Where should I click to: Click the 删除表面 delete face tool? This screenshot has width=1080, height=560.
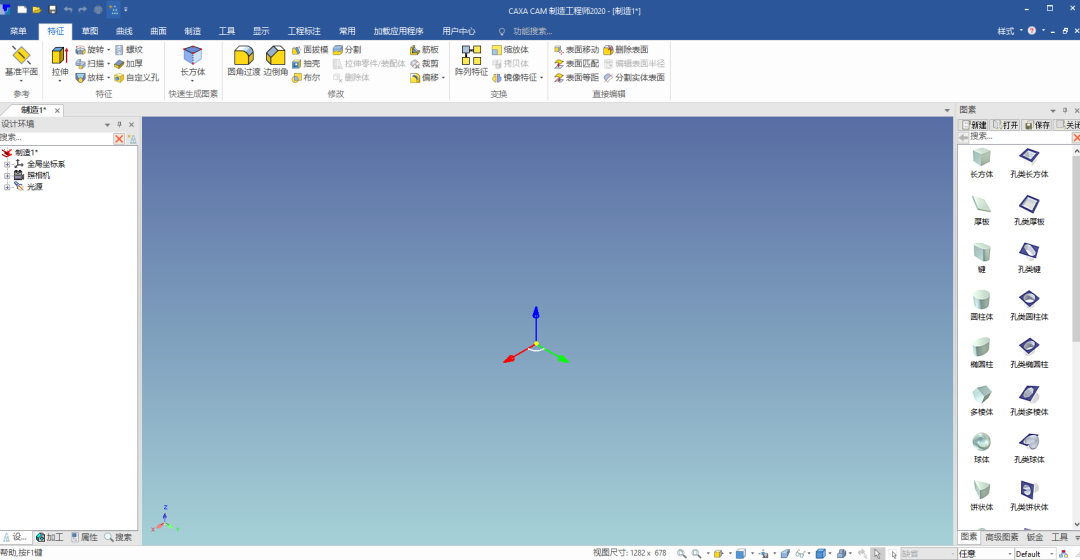pyautogui.click(x=626, y=50)
